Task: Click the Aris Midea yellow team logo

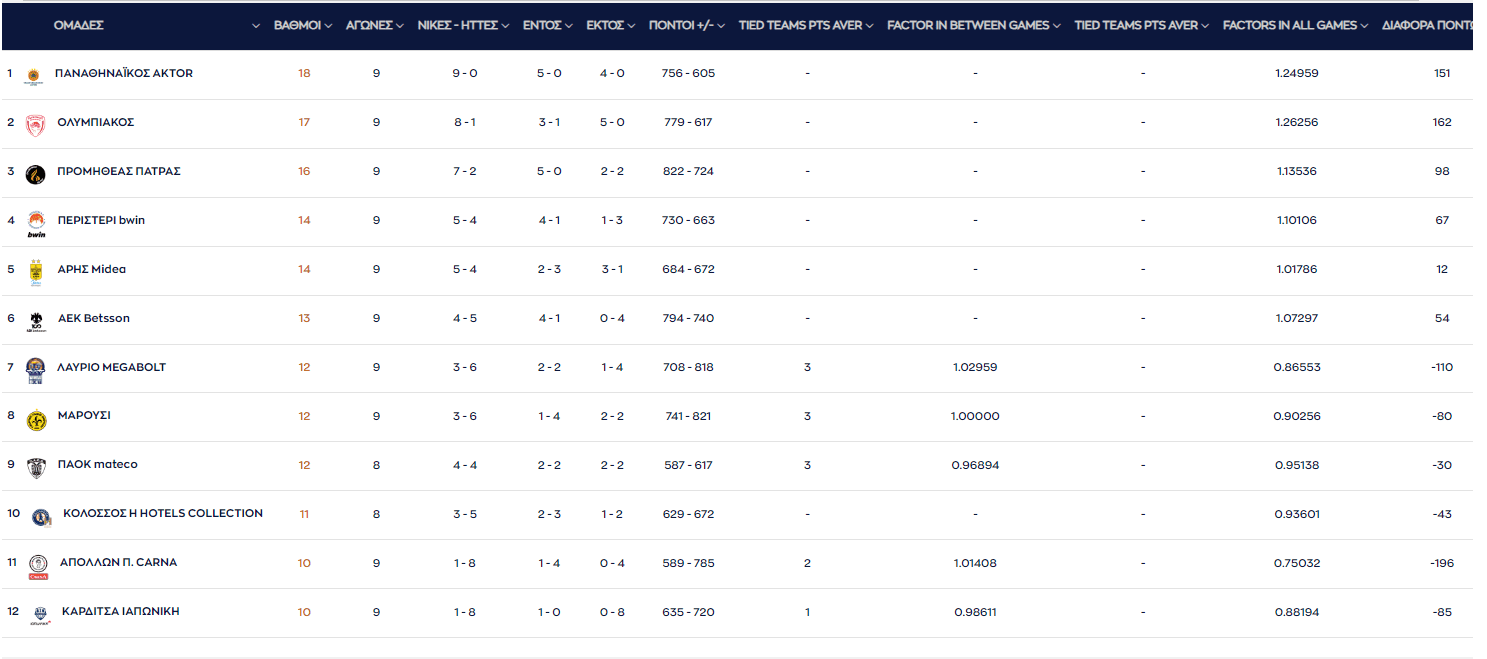Action: tap(36, 271)
